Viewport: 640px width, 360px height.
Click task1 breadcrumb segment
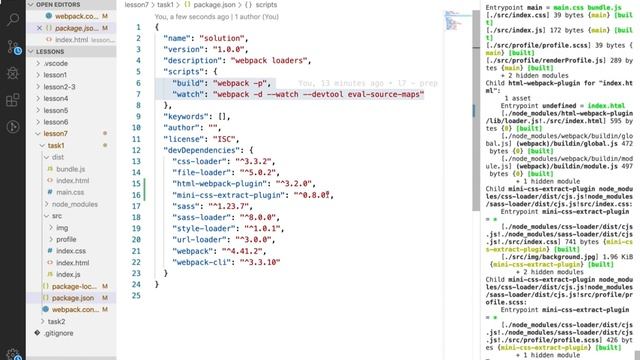pos(165,5)
